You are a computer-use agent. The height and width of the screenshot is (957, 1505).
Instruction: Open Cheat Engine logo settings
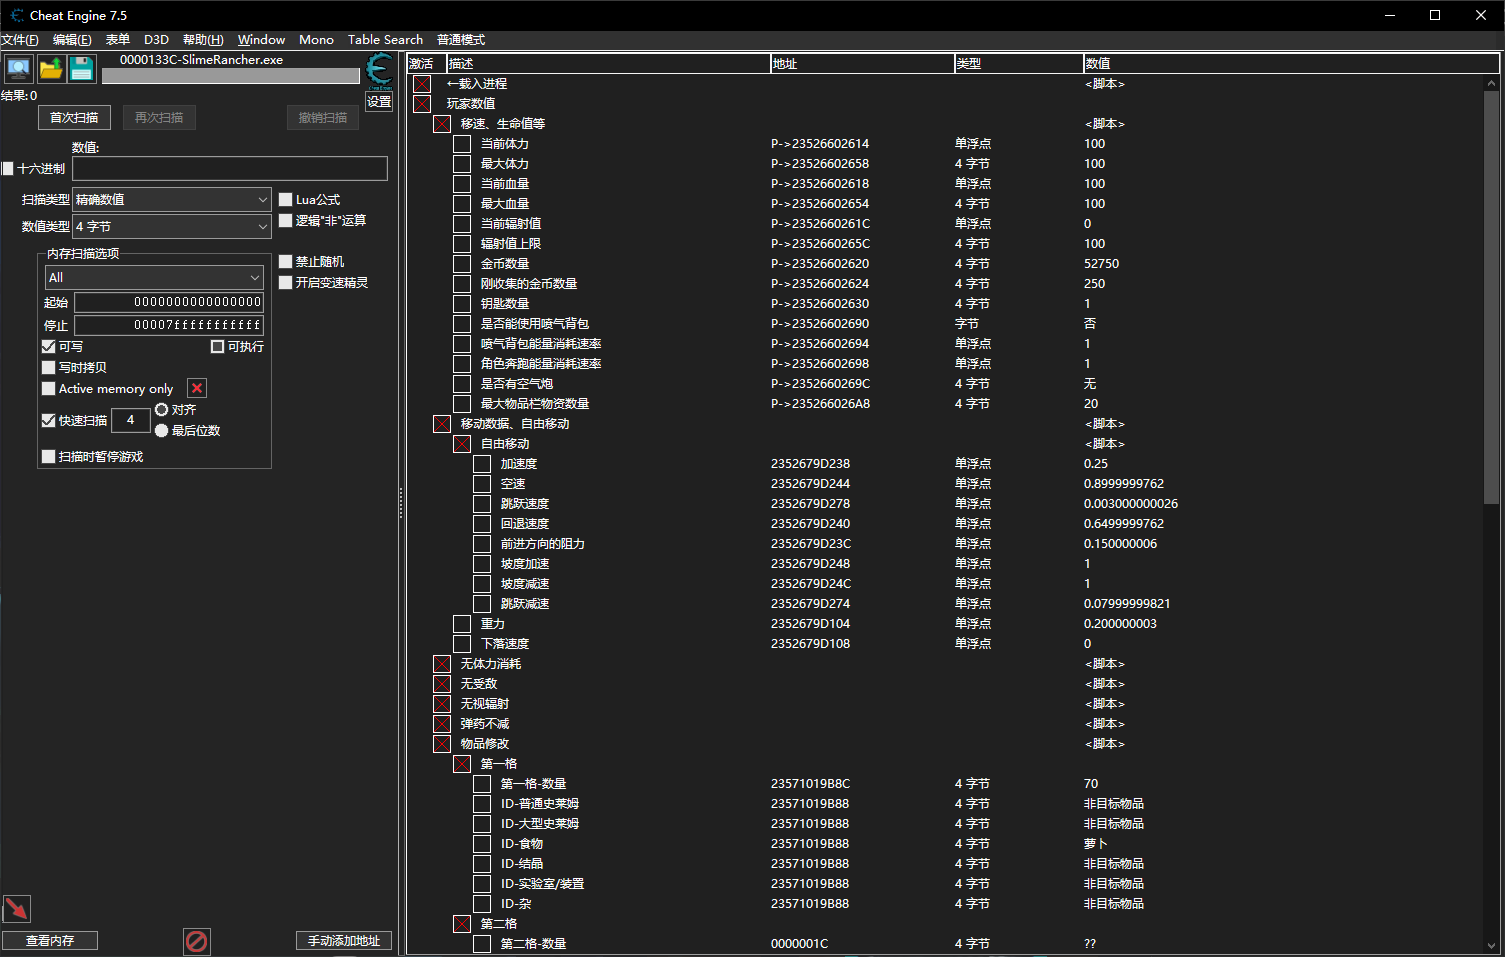click(x=379, y=70)
